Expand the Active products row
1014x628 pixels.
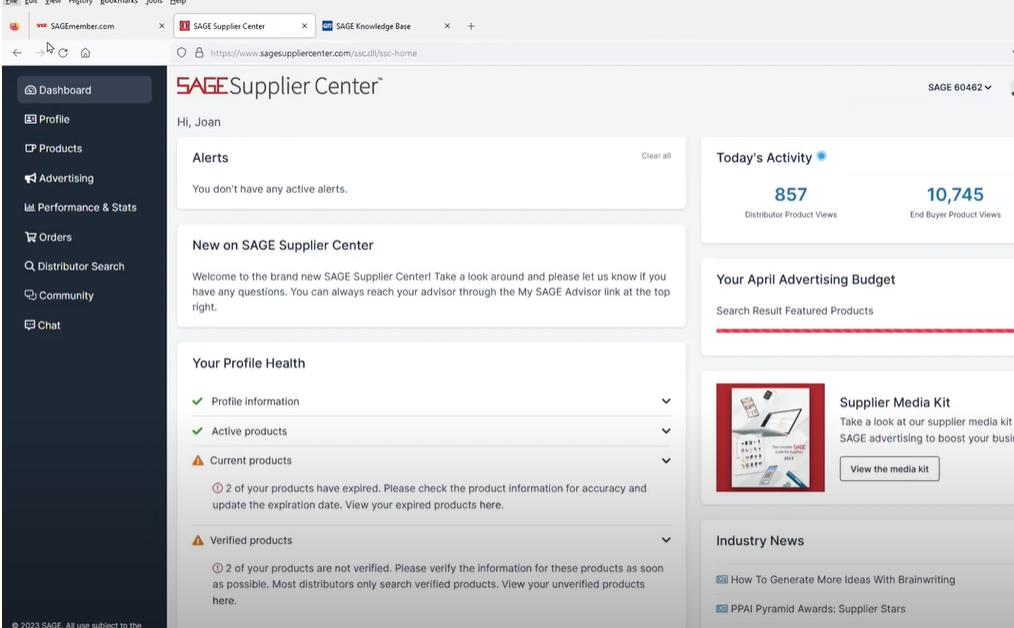pyautogui.click(x=666, y=431)
